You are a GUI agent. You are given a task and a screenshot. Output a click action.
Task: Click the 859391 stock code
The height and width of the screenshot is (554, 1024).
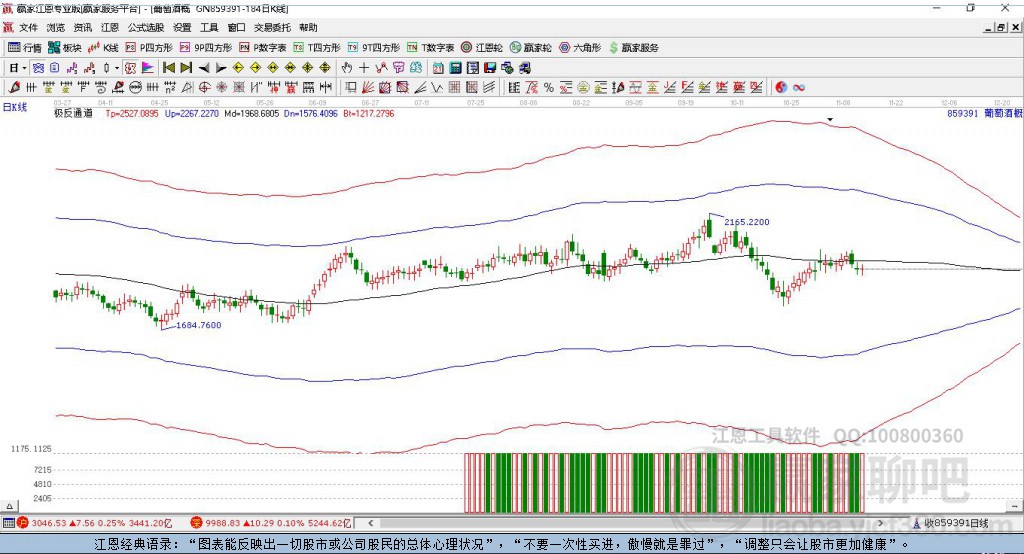pyautogui.click(x=963, y=113)
